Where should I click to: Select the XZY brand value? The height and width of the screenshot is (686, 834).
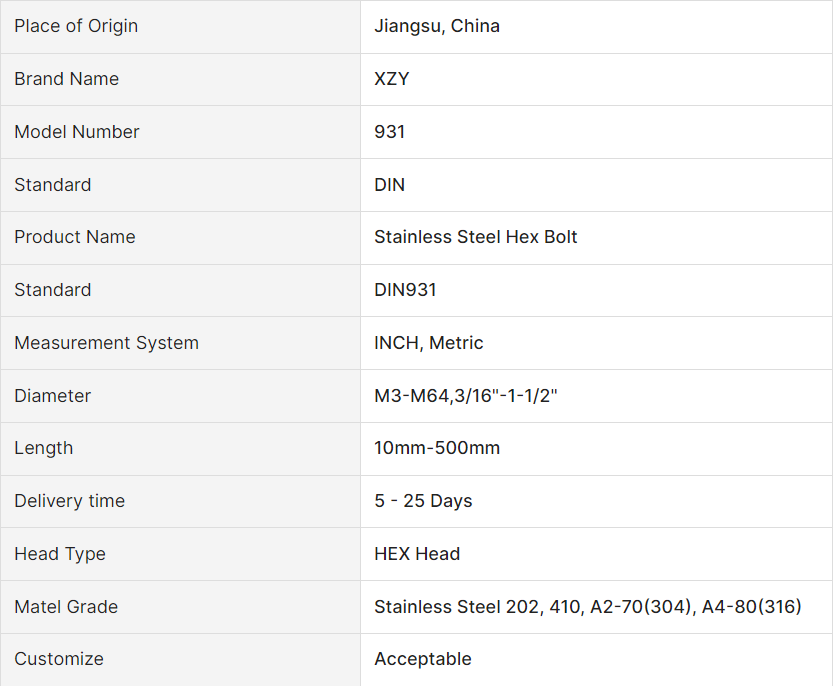pyautogui.click(x=392, y=79)
